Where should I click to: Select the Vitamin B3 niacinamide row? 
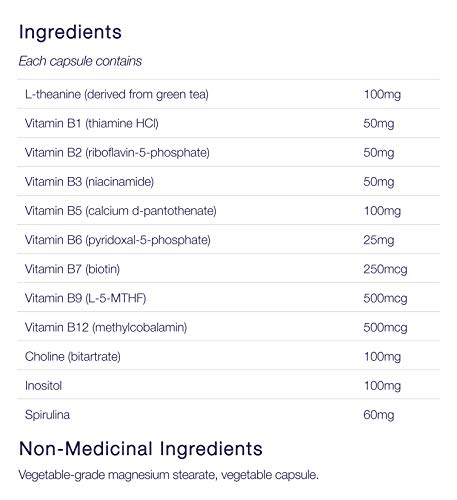228,181
